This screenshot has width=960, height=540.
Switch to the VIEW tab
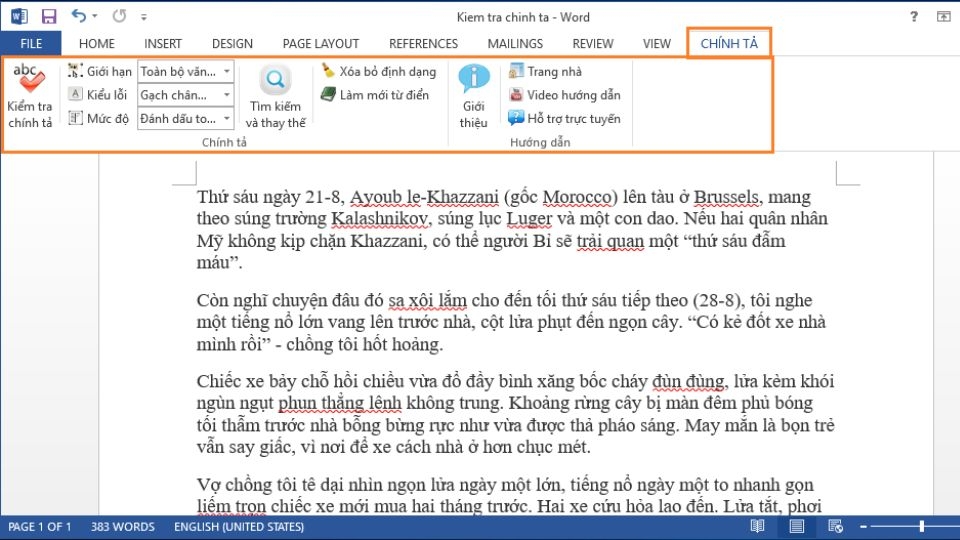[657, 43]
